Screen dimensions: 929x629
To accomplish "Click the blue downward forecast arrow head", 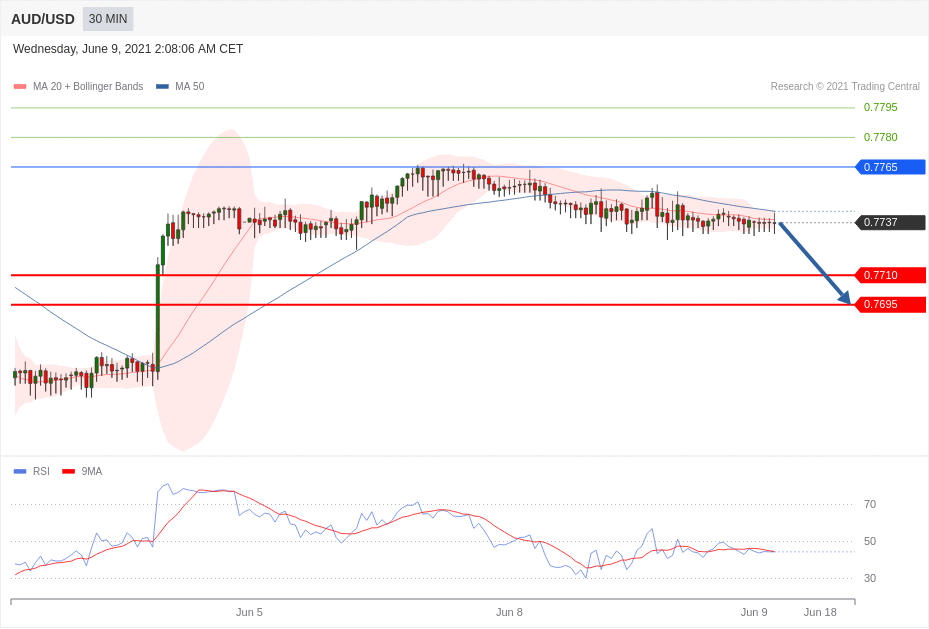I will pyautogui.click(x=844, y=297).
